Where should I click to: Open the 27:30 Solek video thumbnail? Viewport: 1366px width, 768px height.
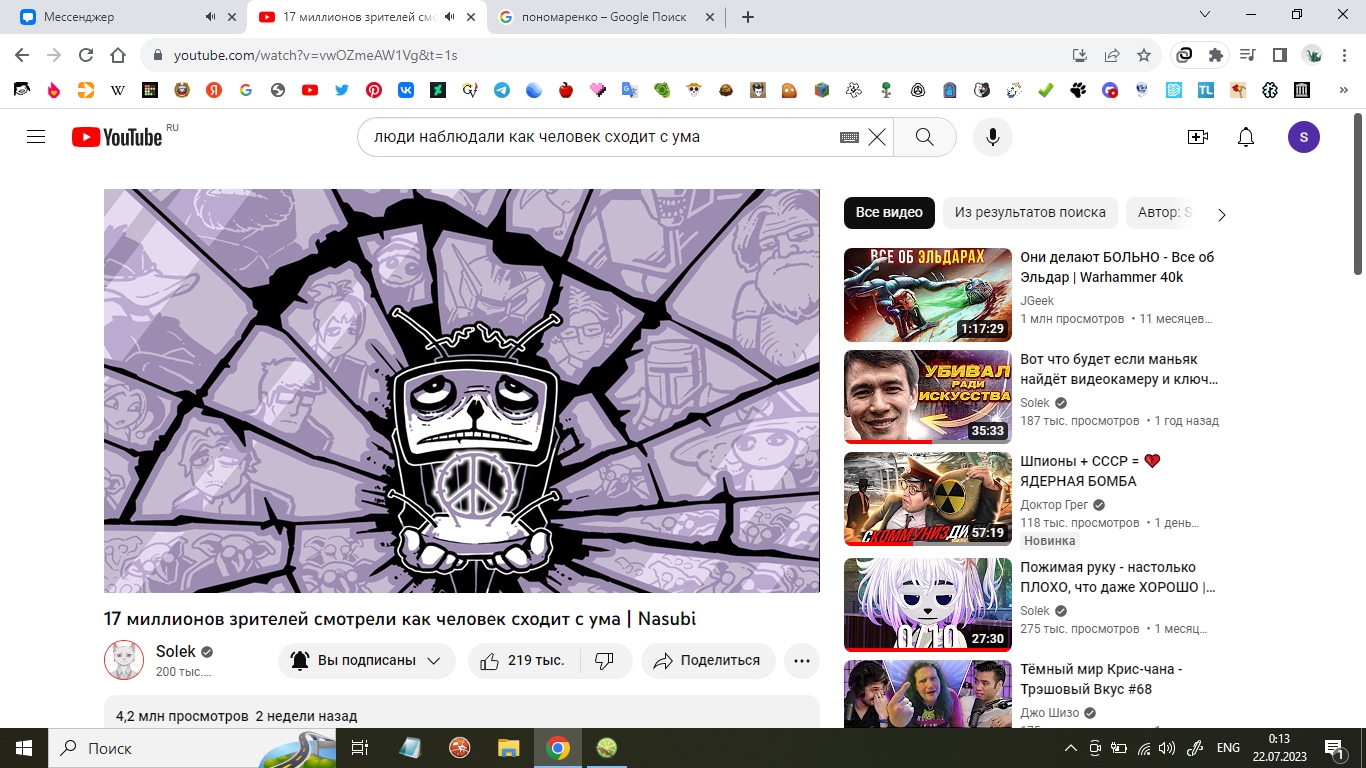928,605
